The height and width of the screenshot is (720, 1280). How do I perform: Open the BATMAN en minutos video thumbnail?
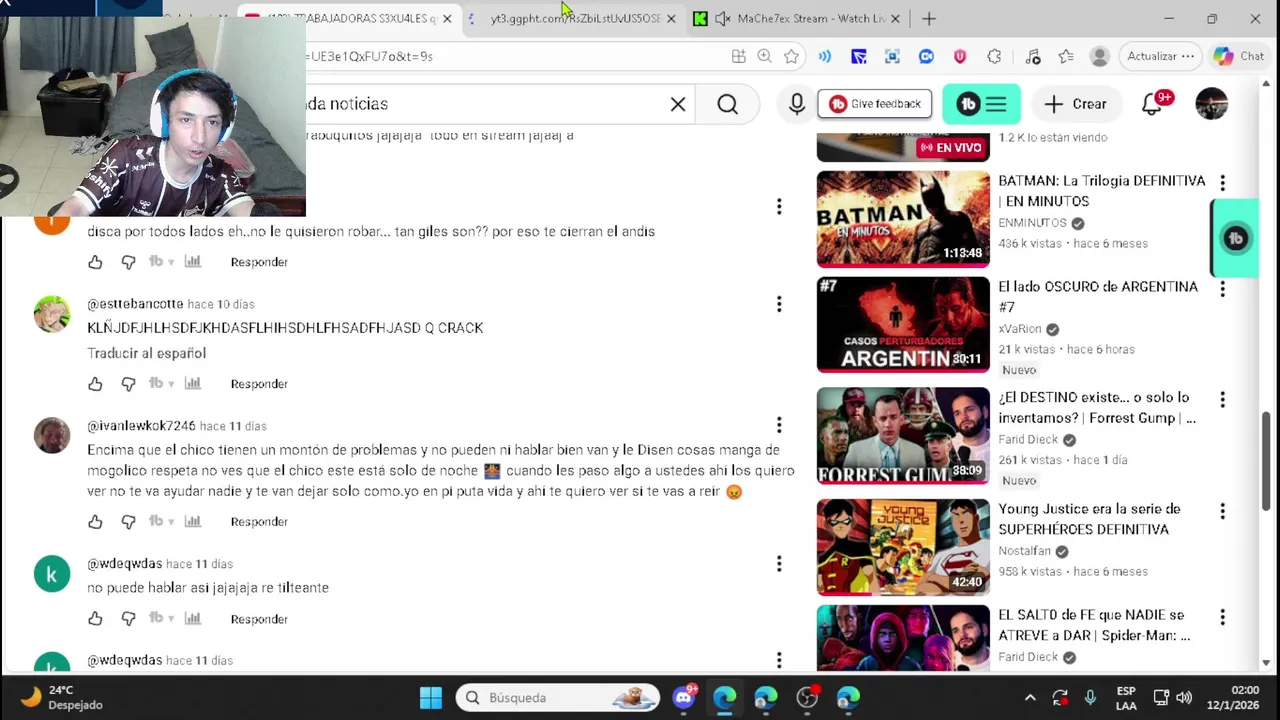click(903, 220)
